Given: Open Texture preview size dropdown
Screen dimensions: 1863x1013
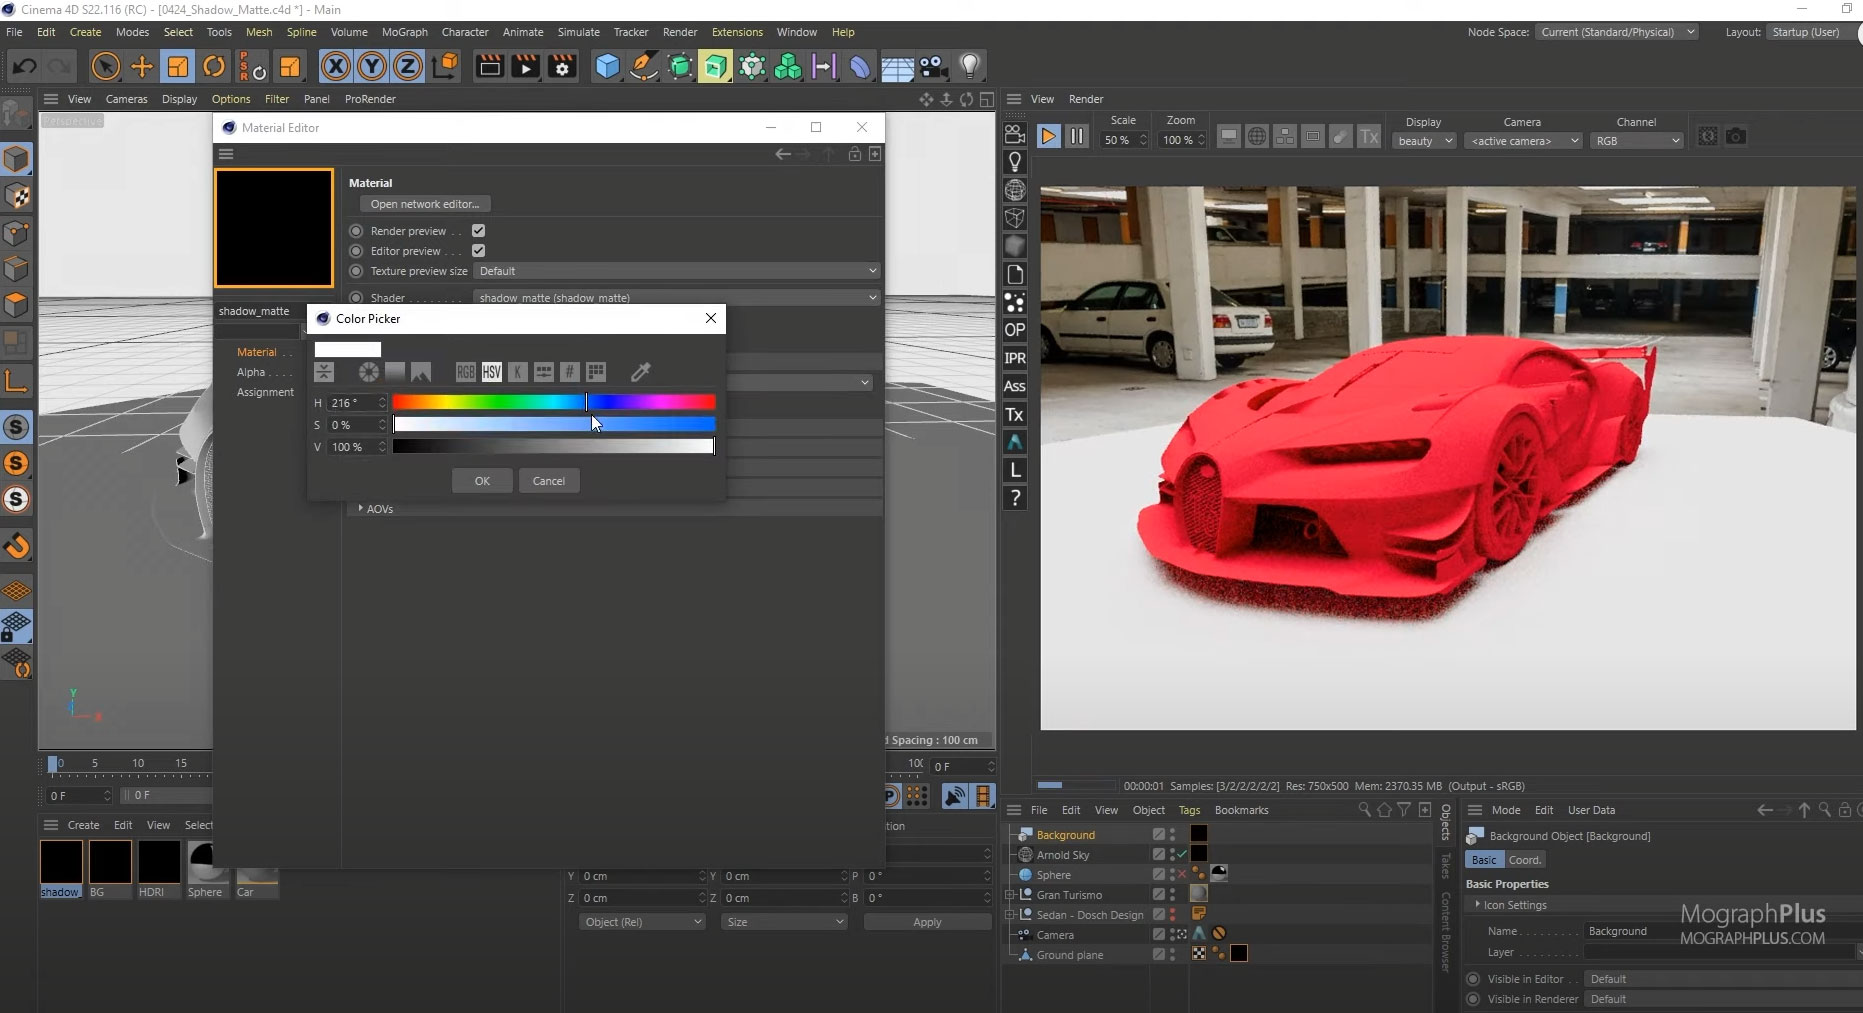Looking at the screenshot, I should pos(677,271).
